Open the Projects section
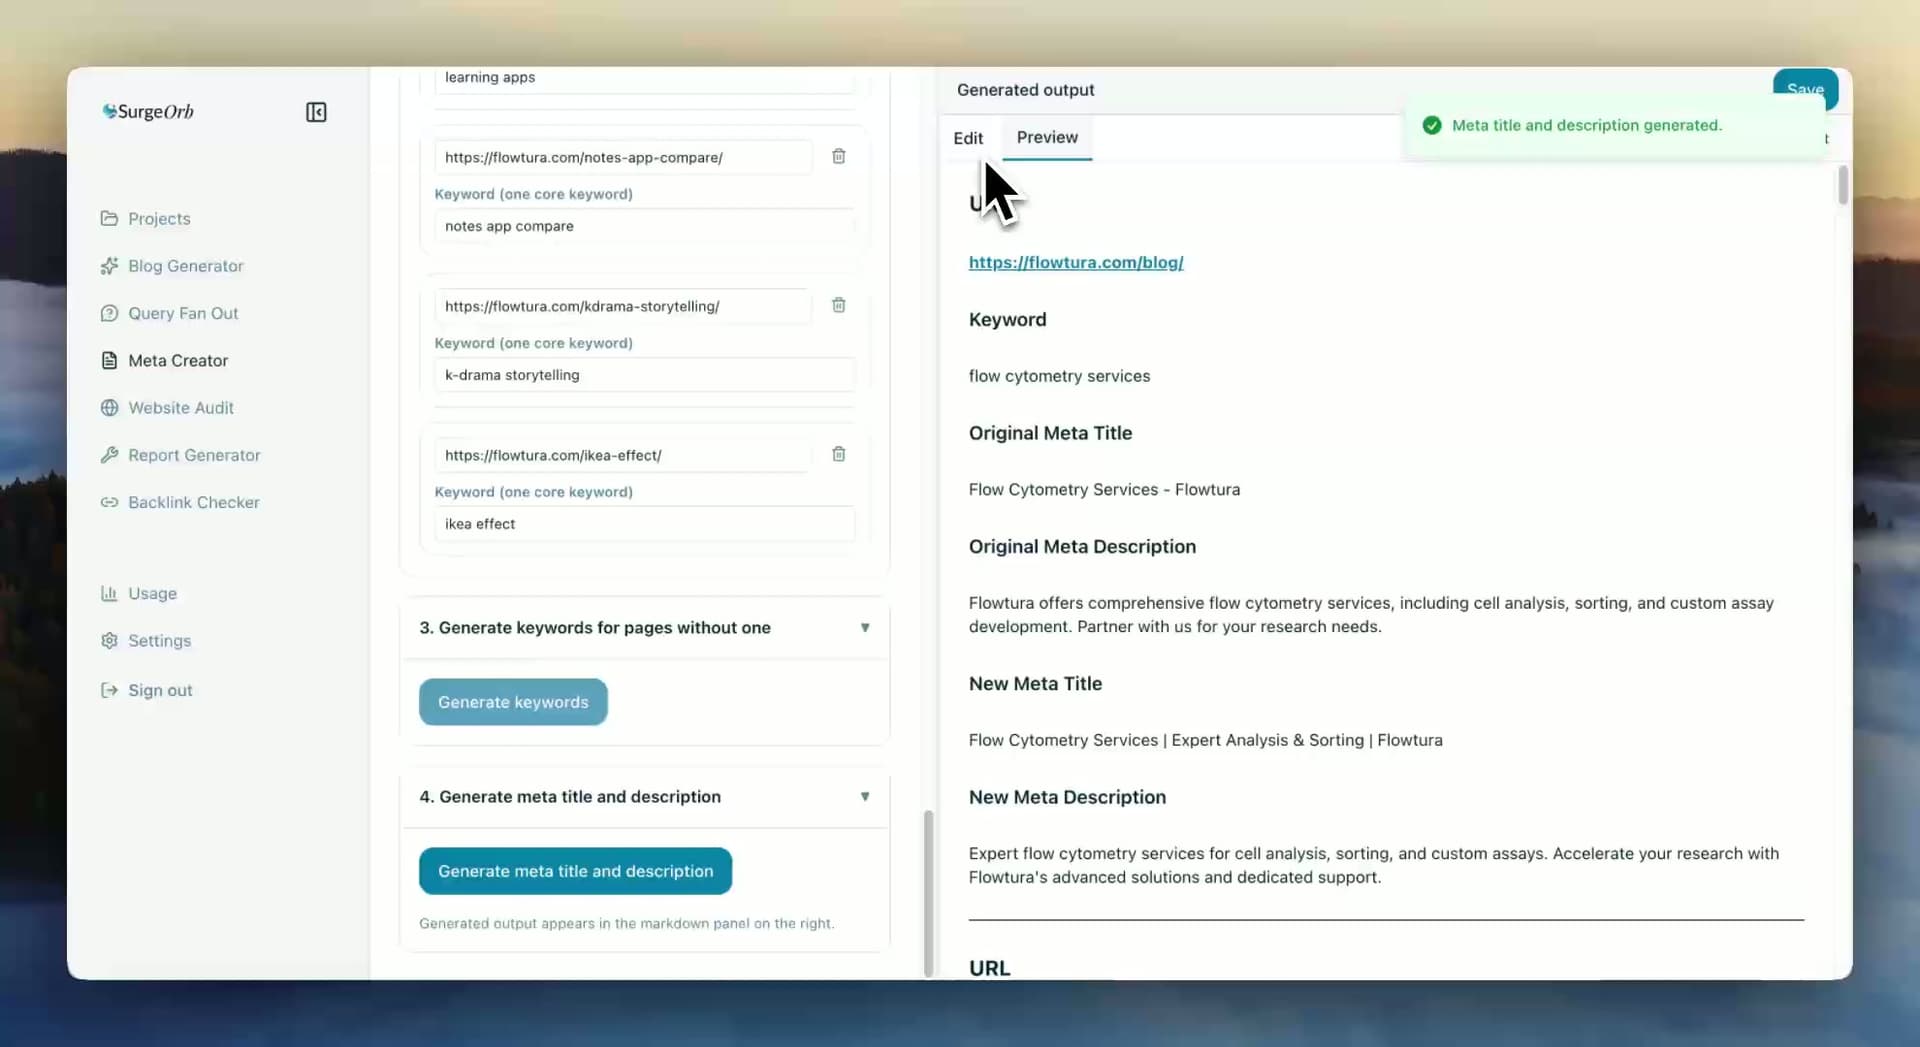Screen dimensions: 1920x1047 (x=159, y=218)
